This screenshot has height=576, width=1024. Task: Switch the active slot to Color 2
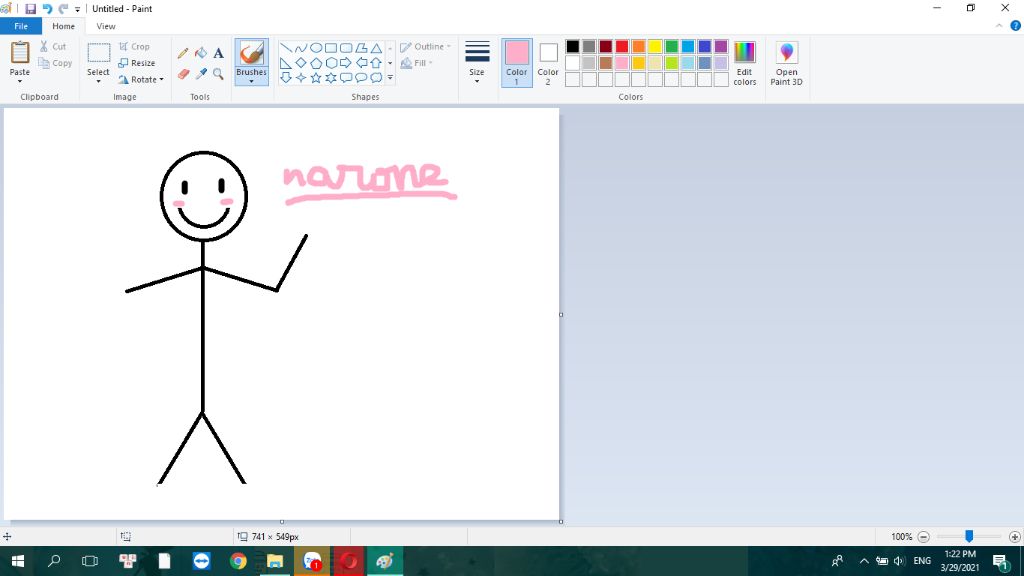548,63
